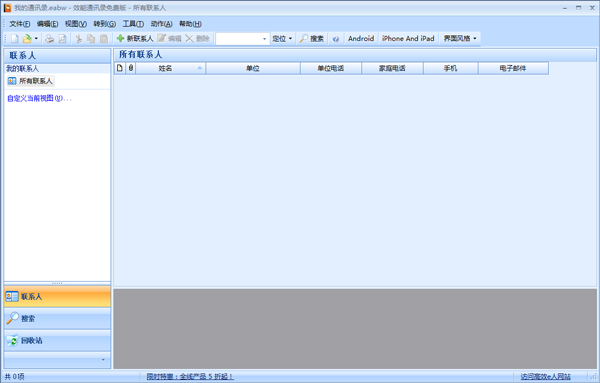Open the 视图(V) menu

[x=75, y=24]
